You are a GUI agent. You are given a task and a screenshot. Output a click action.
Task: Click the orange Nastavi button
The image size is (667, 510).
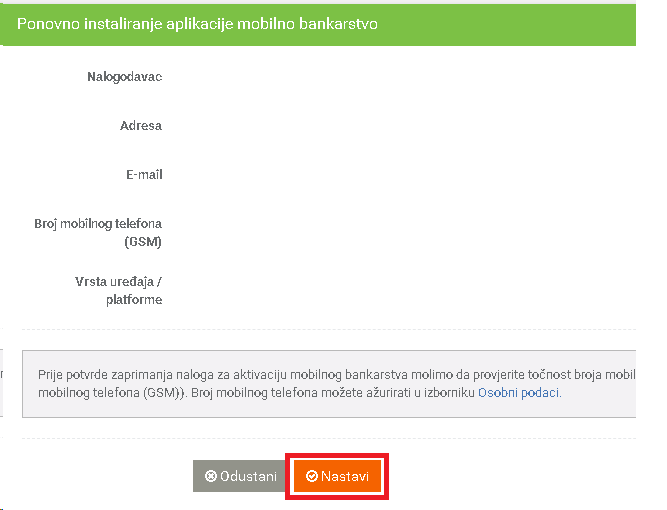pyautogui.click(x=337, y=476)
